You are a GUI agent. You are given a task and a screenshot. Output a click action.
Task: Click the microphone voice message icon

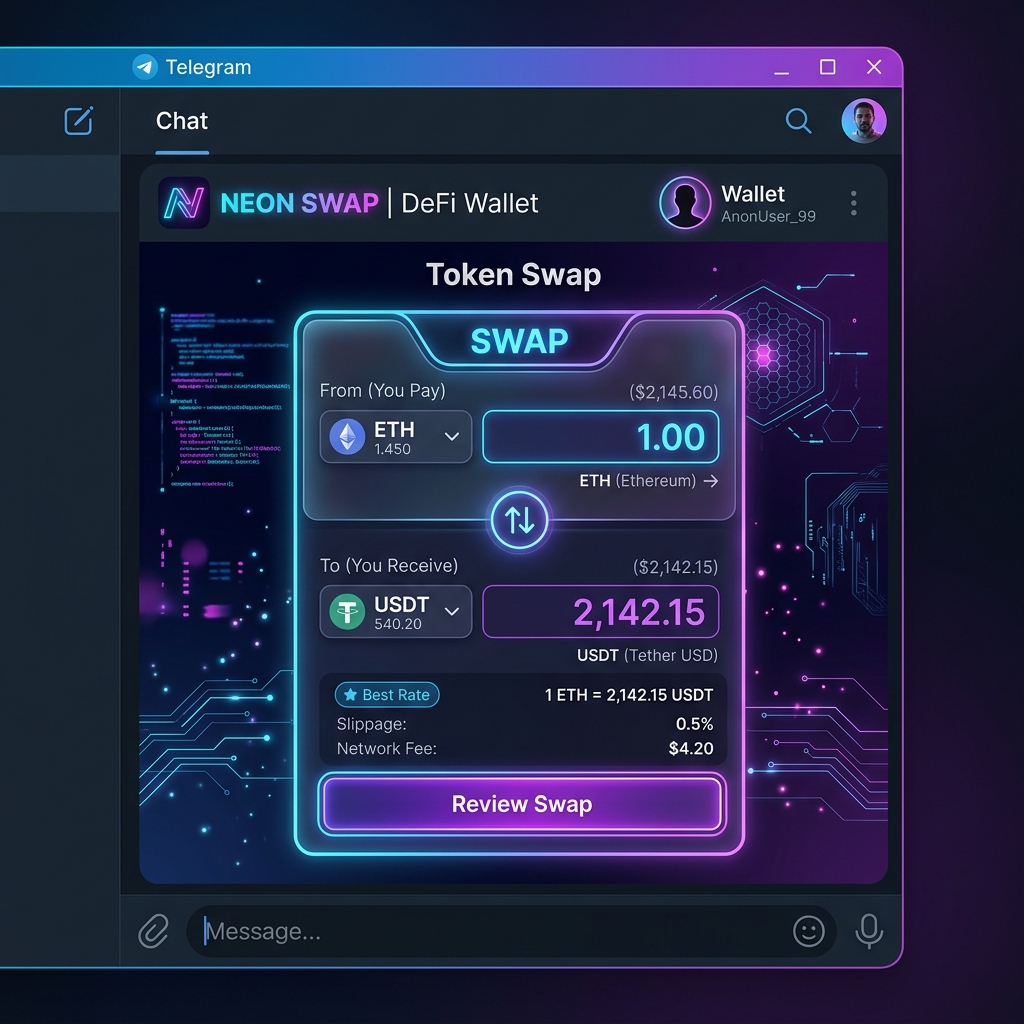coord(869,931)
